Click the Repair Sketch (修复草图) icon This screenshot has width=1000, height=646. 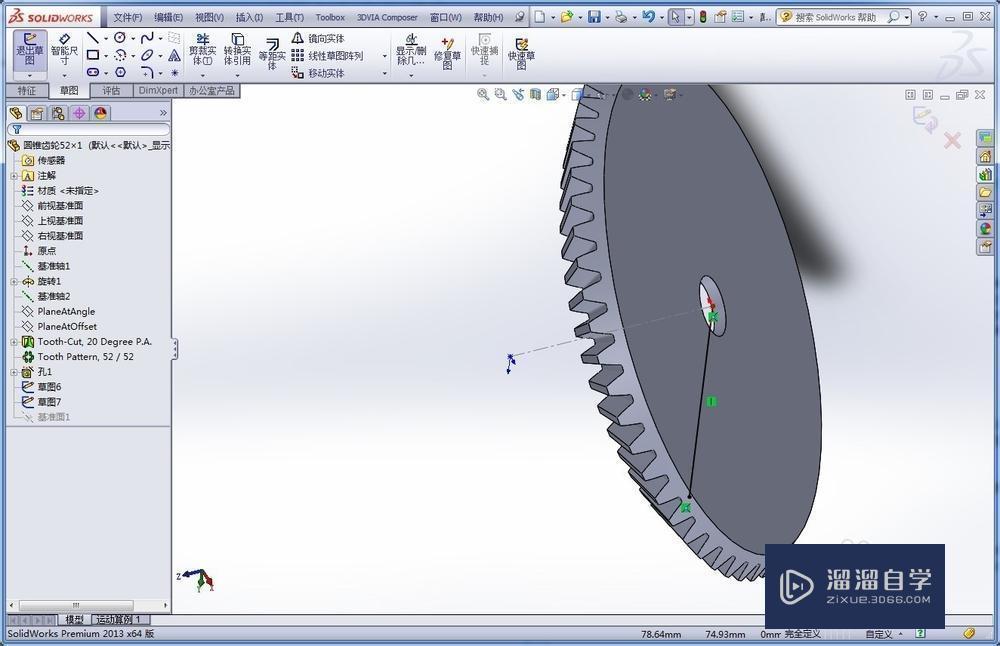tap(447, 50)
